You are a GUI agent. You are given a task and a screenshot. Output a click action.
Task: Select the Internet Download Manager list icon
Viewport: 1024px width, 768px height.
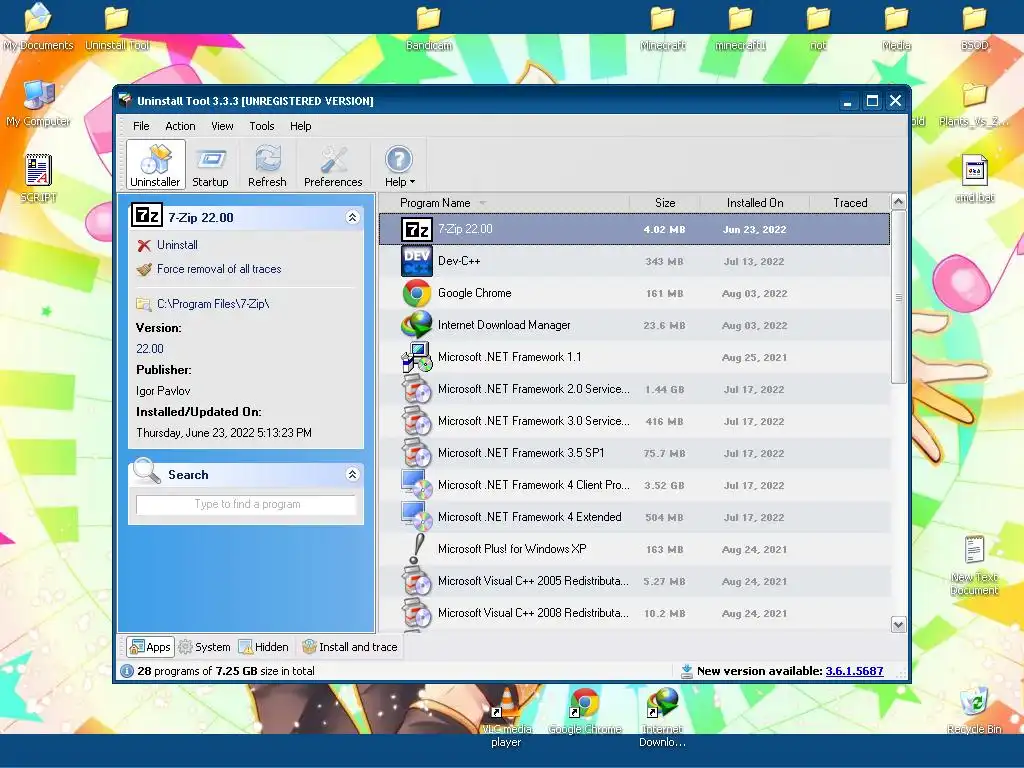[417, 325]
